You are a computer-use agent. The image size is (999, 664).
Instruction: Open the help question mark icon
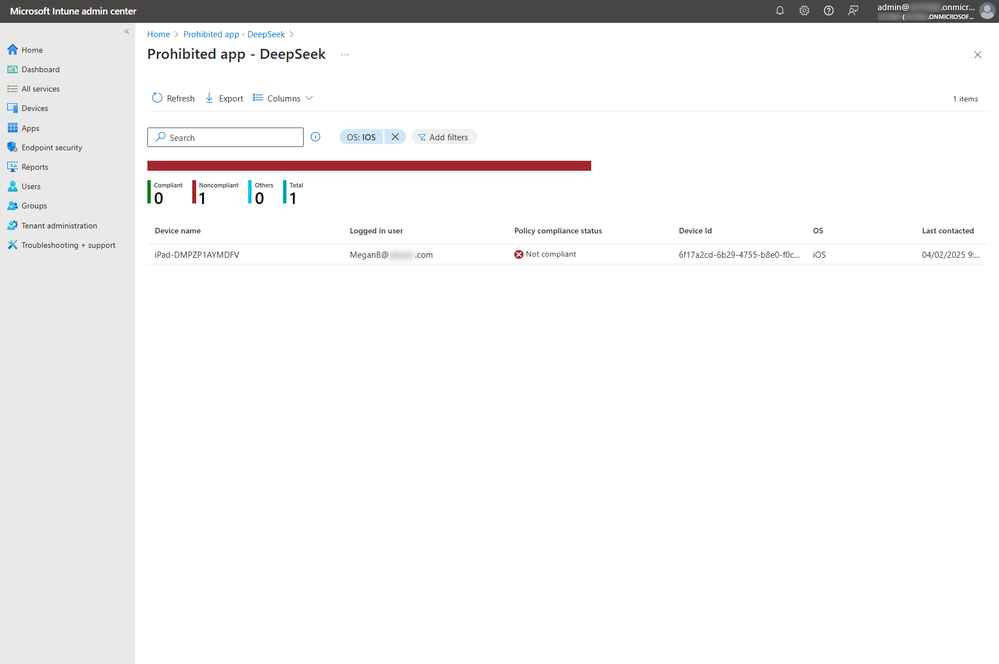click(x=828, y=11)
